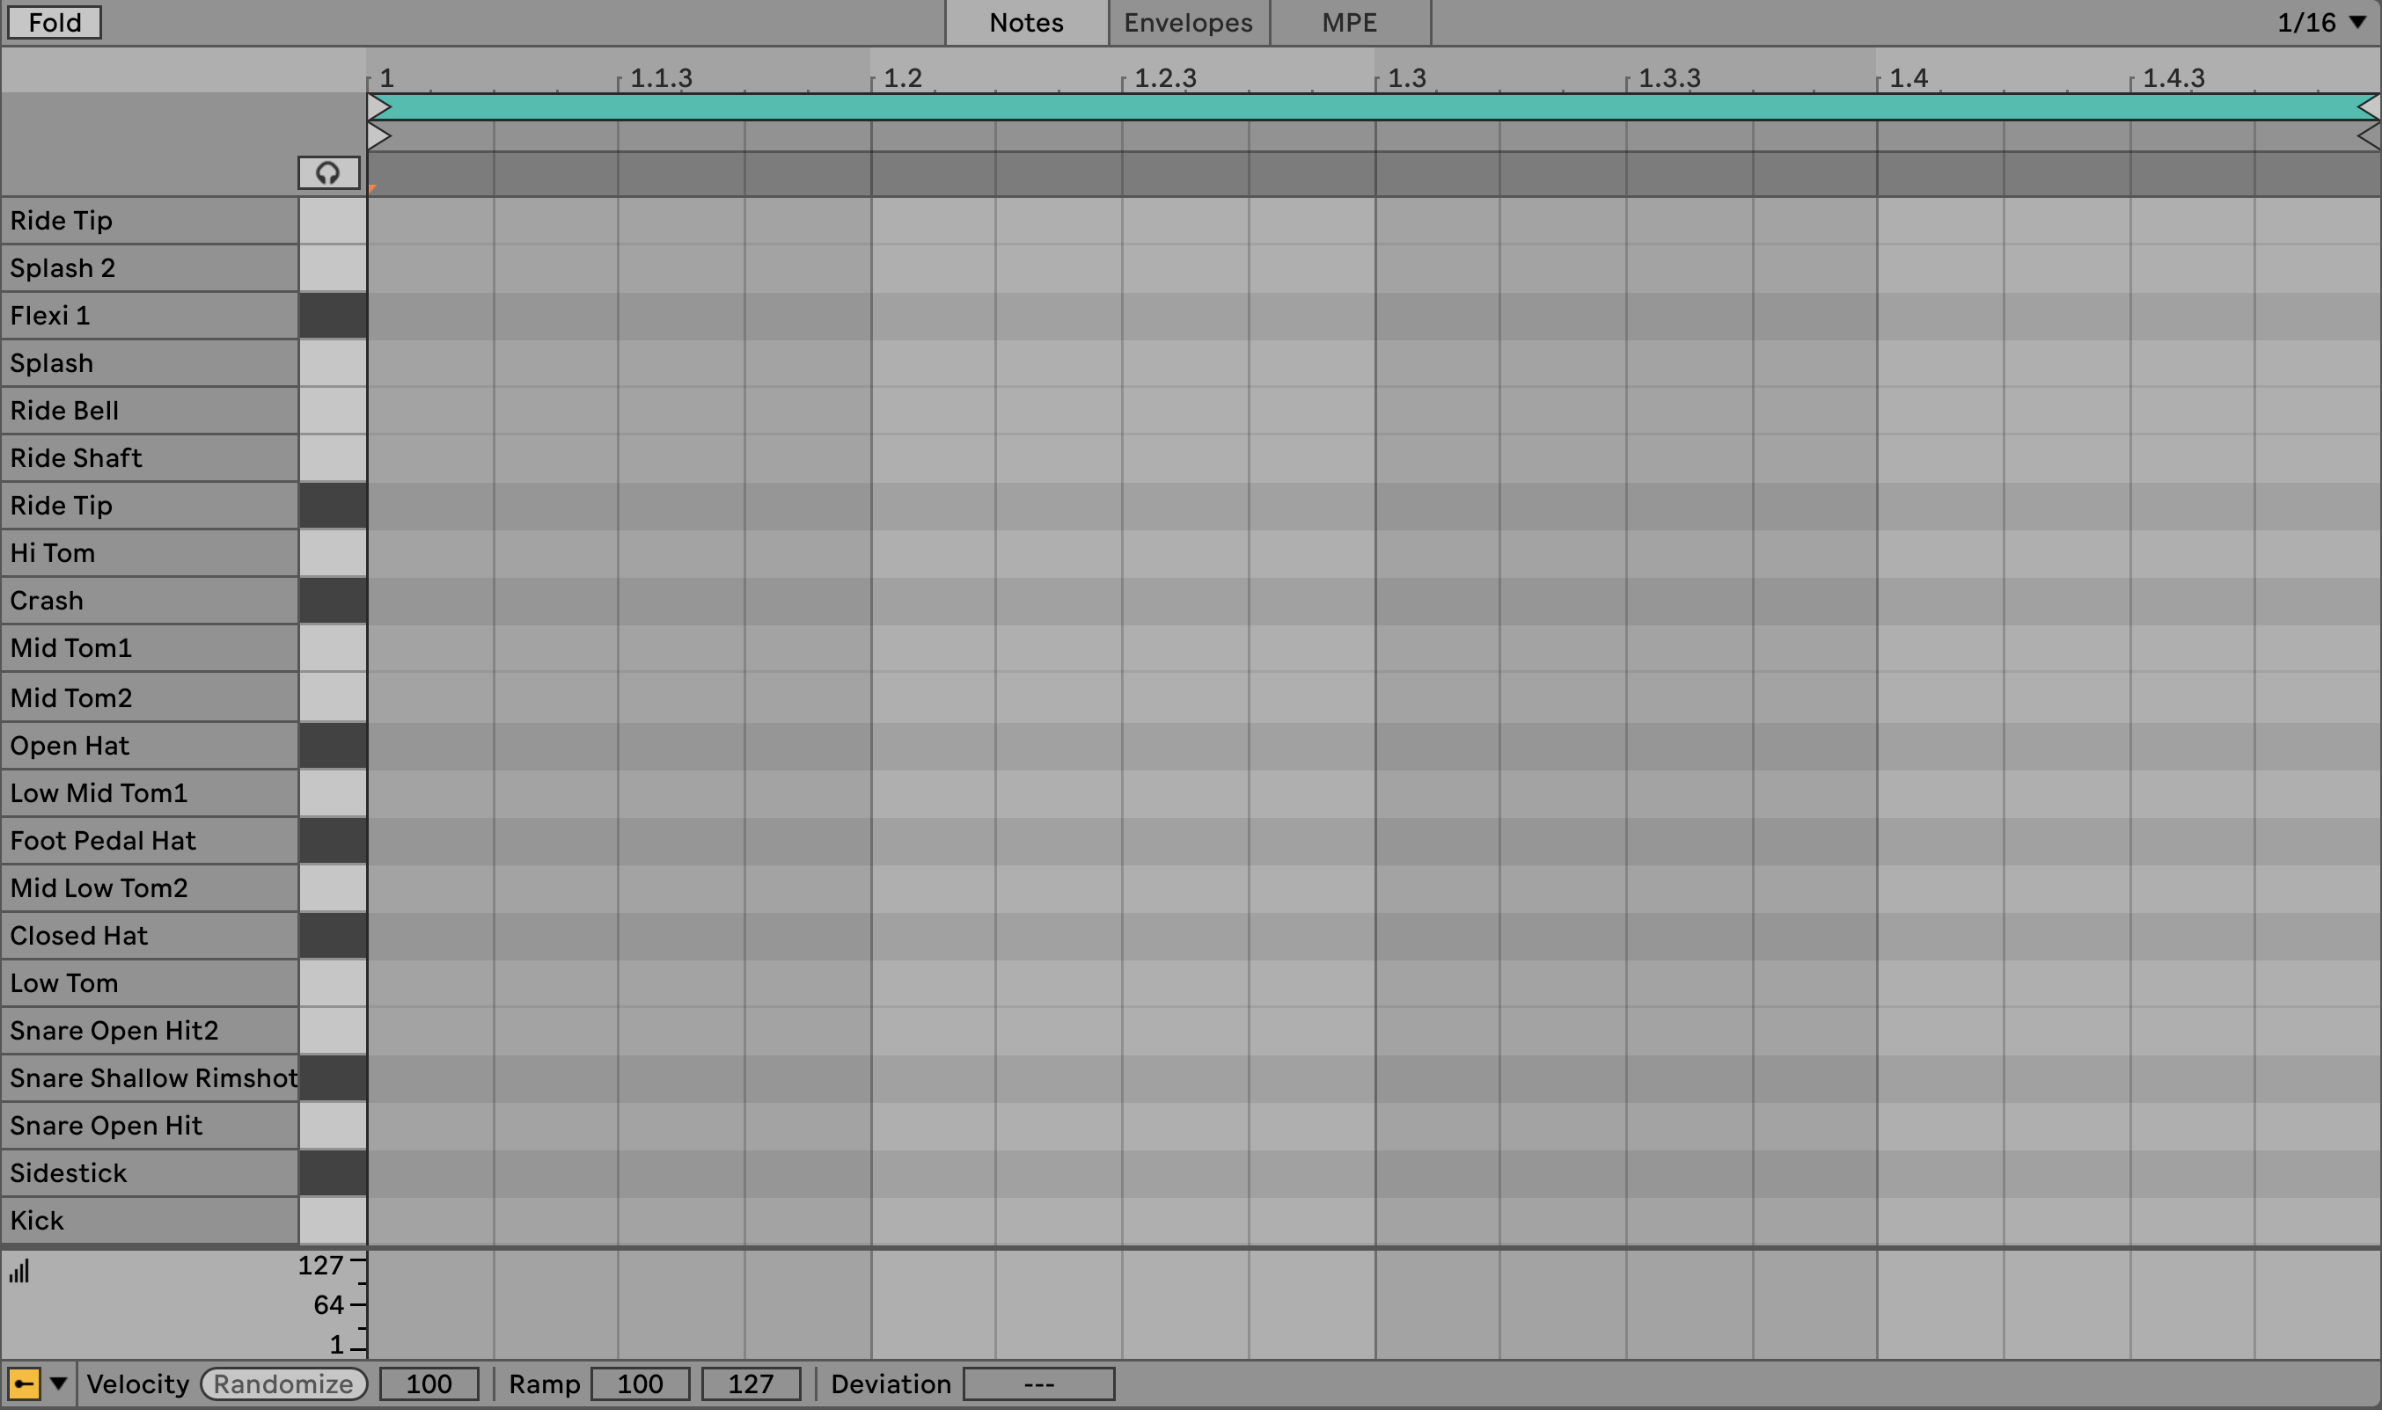The width and height of the screenshot is (2382, 1410).
Task: Click the loop start marker triangle
Action: (379, 107)
